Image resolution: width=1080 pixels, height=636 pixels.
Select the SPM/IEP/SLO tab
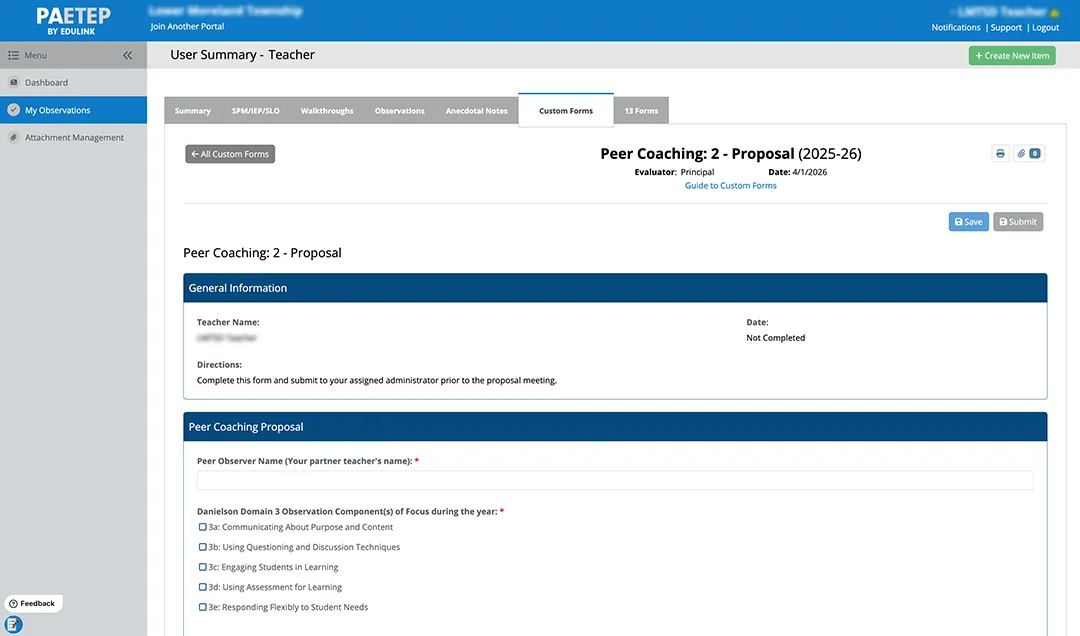(255, 111)
